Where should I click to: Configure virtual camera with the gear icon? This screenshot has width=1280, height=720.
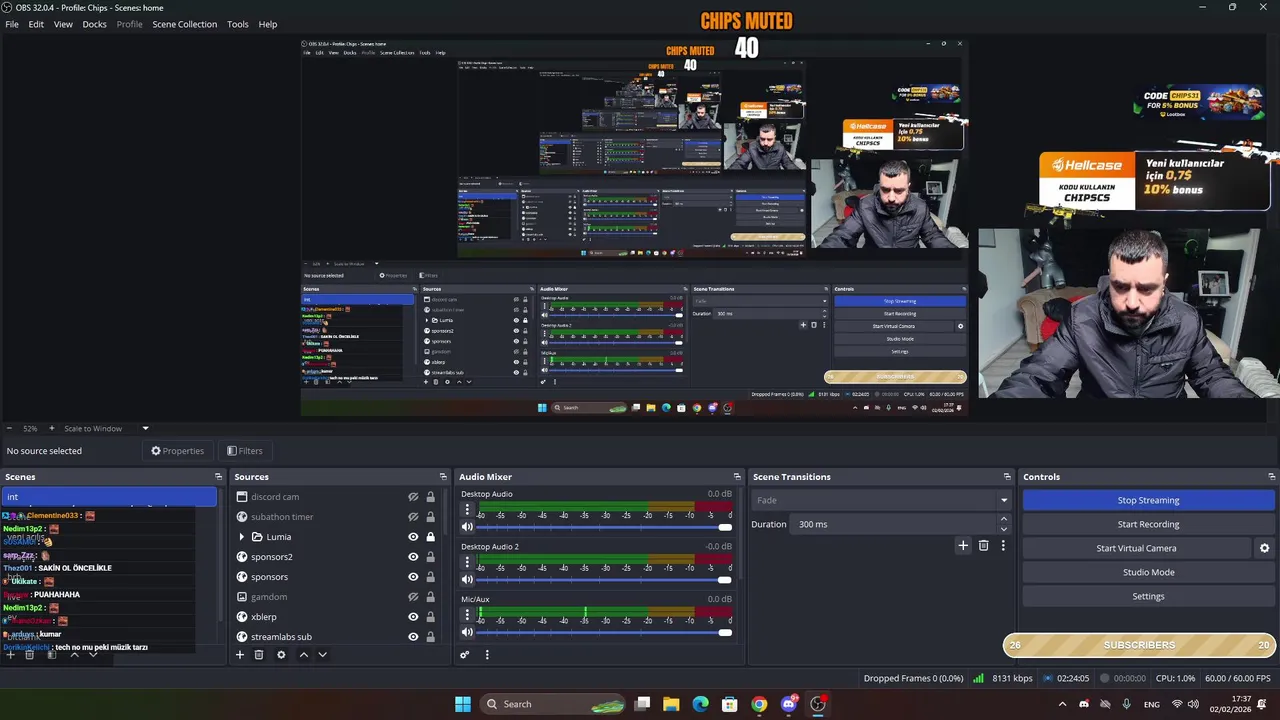pos(1264,548)
